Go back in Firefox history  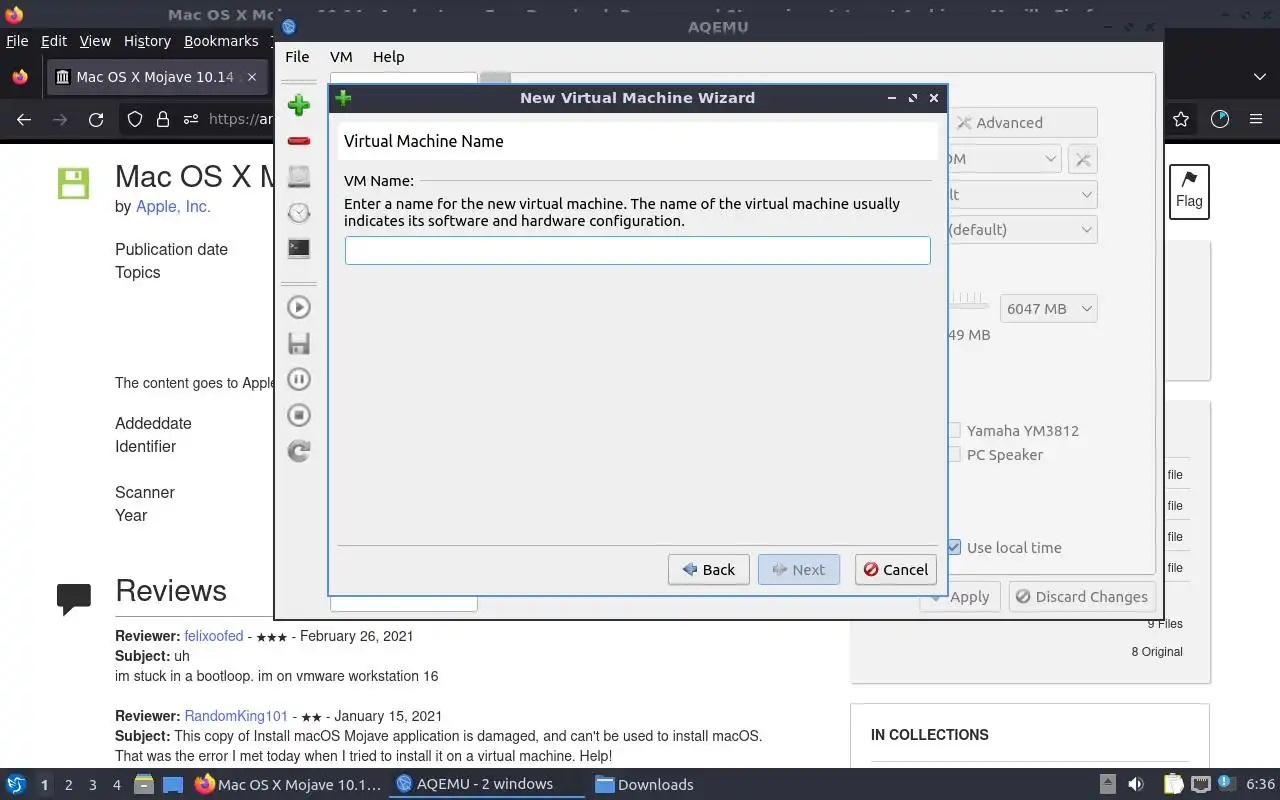pos(24,119)
